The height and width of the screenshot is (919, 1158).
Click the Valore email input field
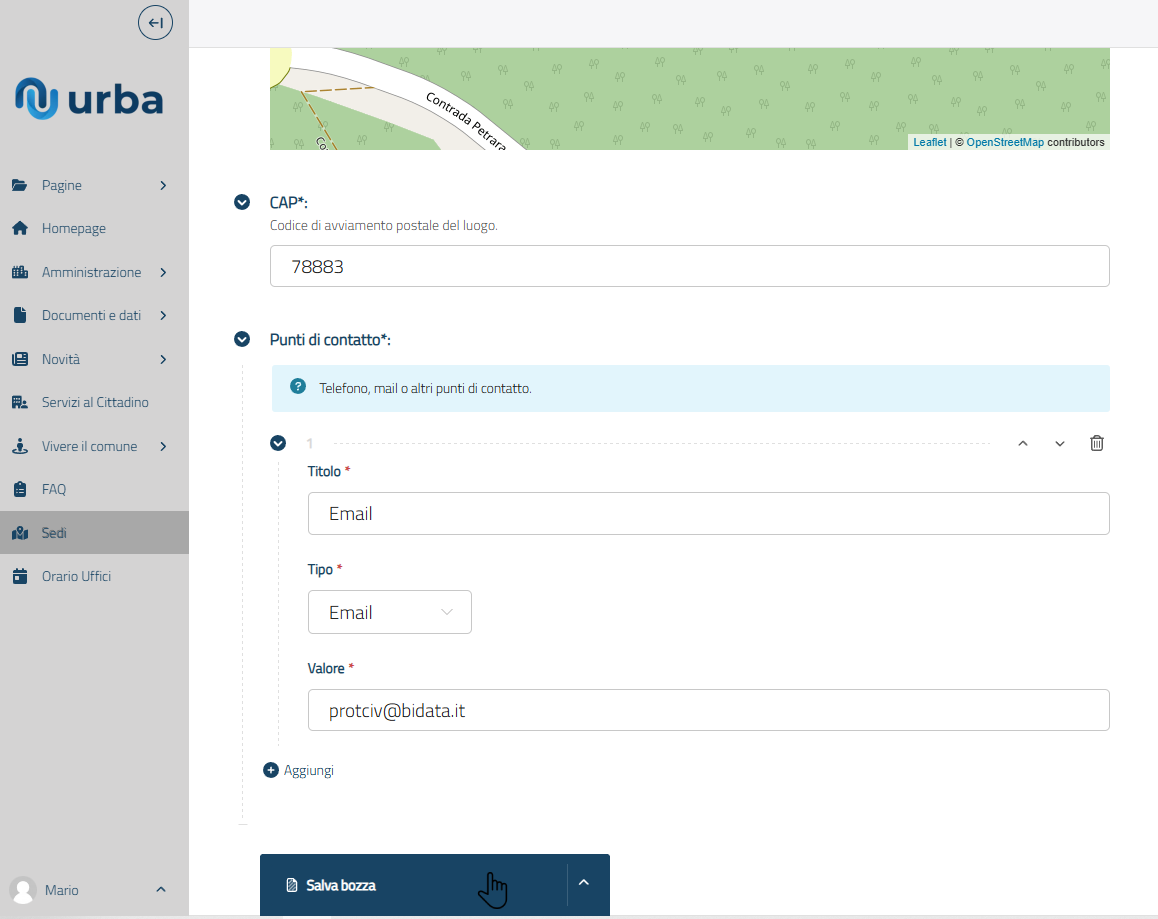[x=708, y=710]
